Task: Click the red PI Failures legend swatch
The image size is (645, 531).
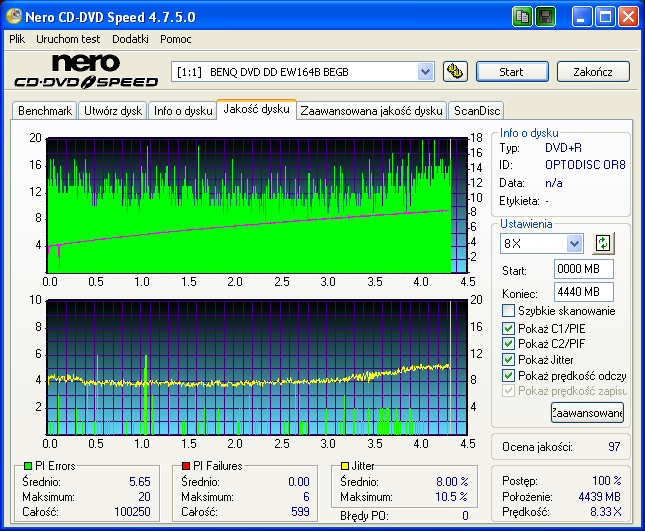Action: (186, 466)
